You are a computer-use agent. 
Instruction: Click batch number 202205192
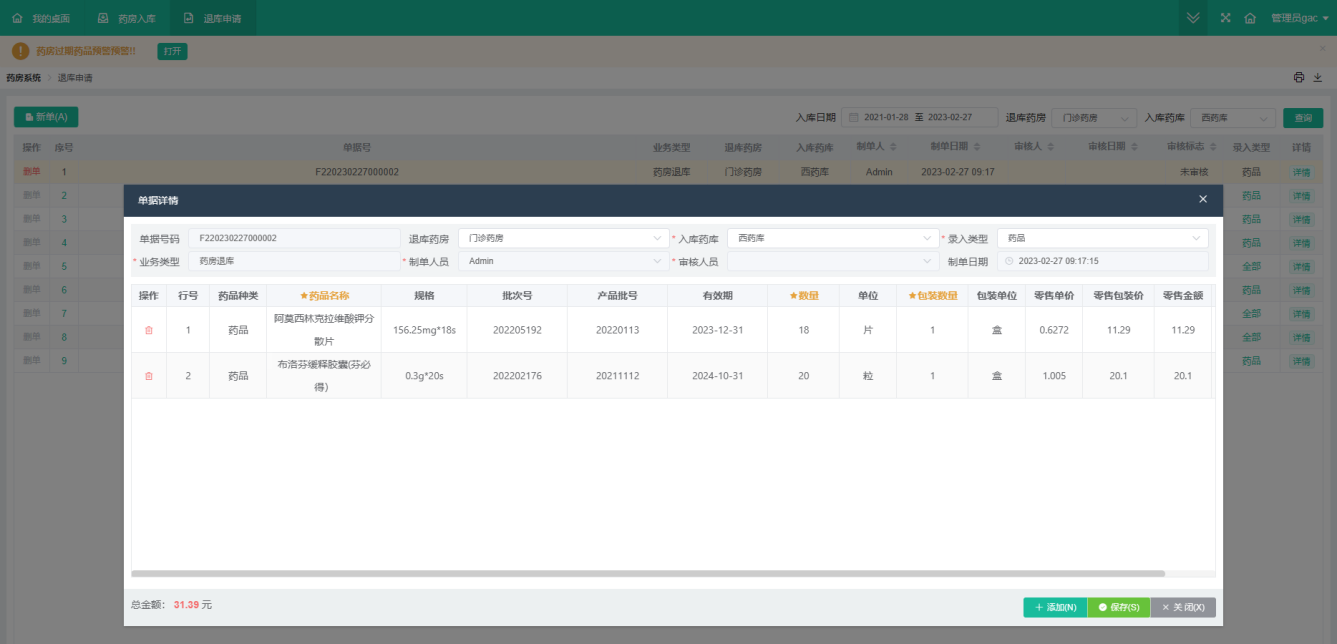(x=517, y=330)
